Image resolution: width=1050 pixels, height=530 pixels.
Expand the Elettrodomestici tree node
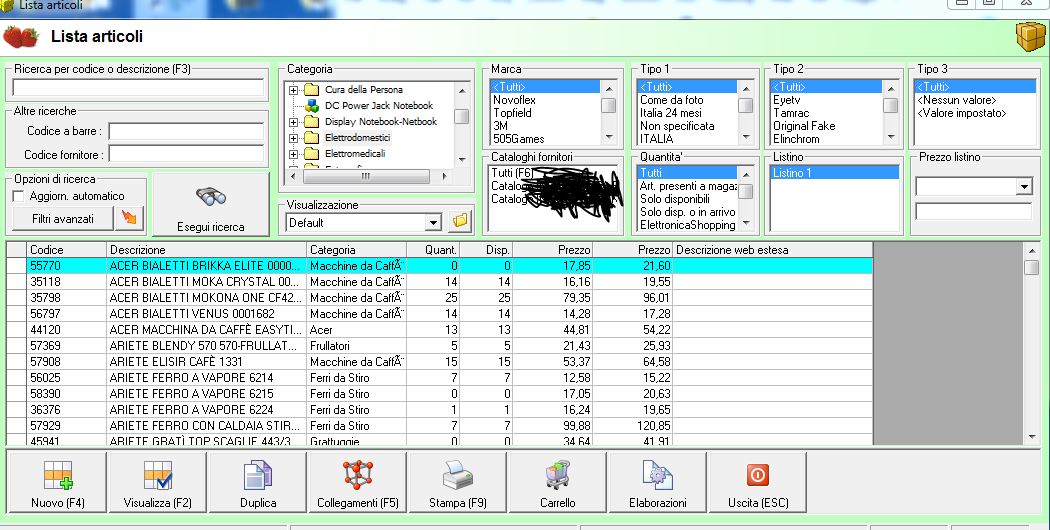coord(293,138)
